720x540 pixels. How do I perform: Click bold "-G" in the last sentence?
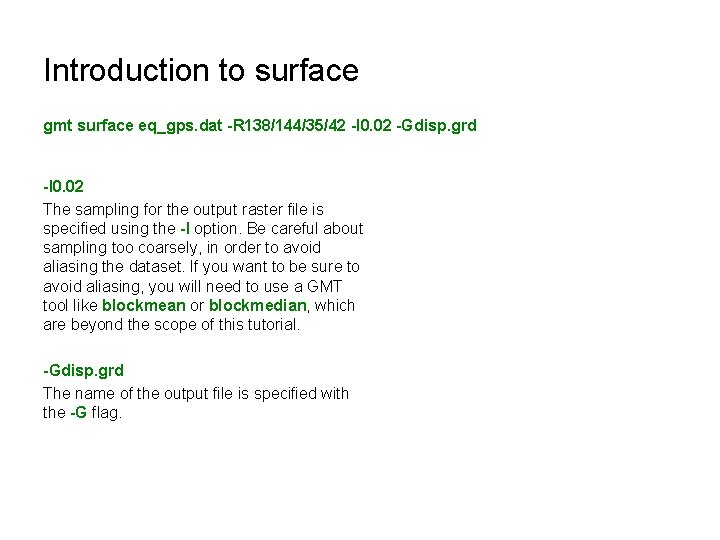tap(78, 412)
